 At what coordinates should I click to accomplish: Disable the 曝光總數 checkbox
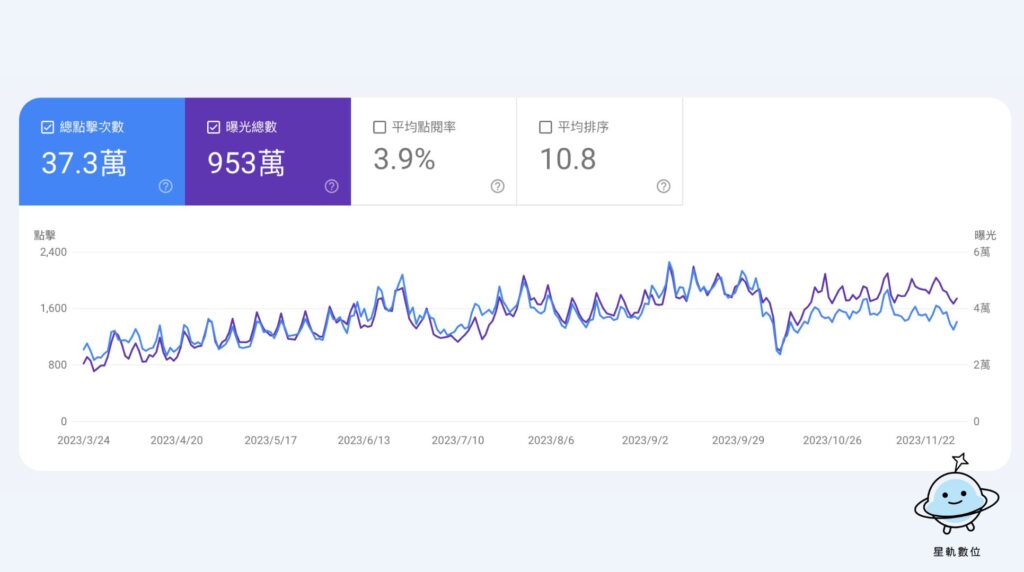[x=213, y=127]
